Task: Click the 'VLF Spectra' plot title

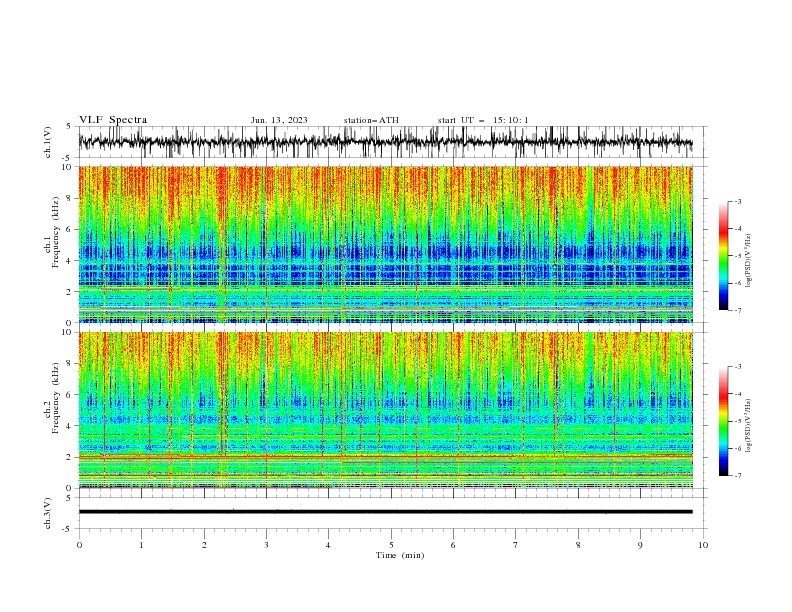Action: [x=113, y=120]
